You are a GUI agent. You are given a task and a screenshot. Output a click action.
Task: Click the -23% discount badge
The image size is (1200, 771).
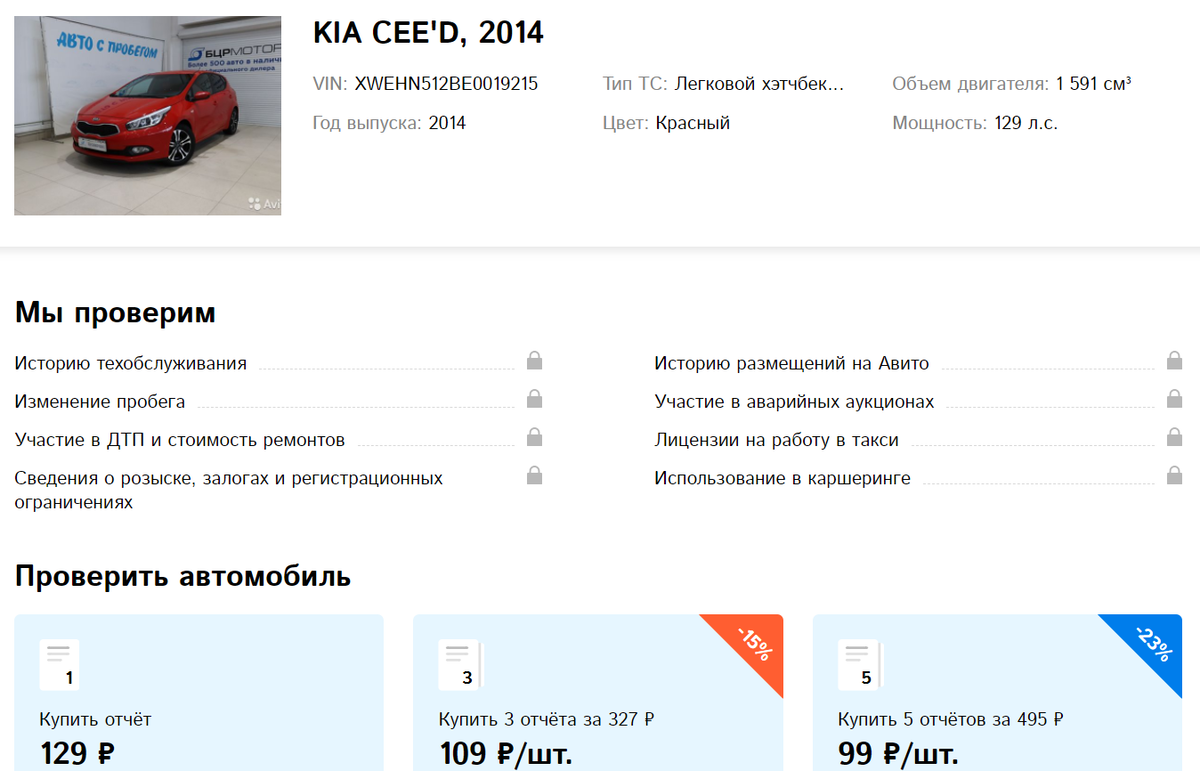(x=1153, y=643)
